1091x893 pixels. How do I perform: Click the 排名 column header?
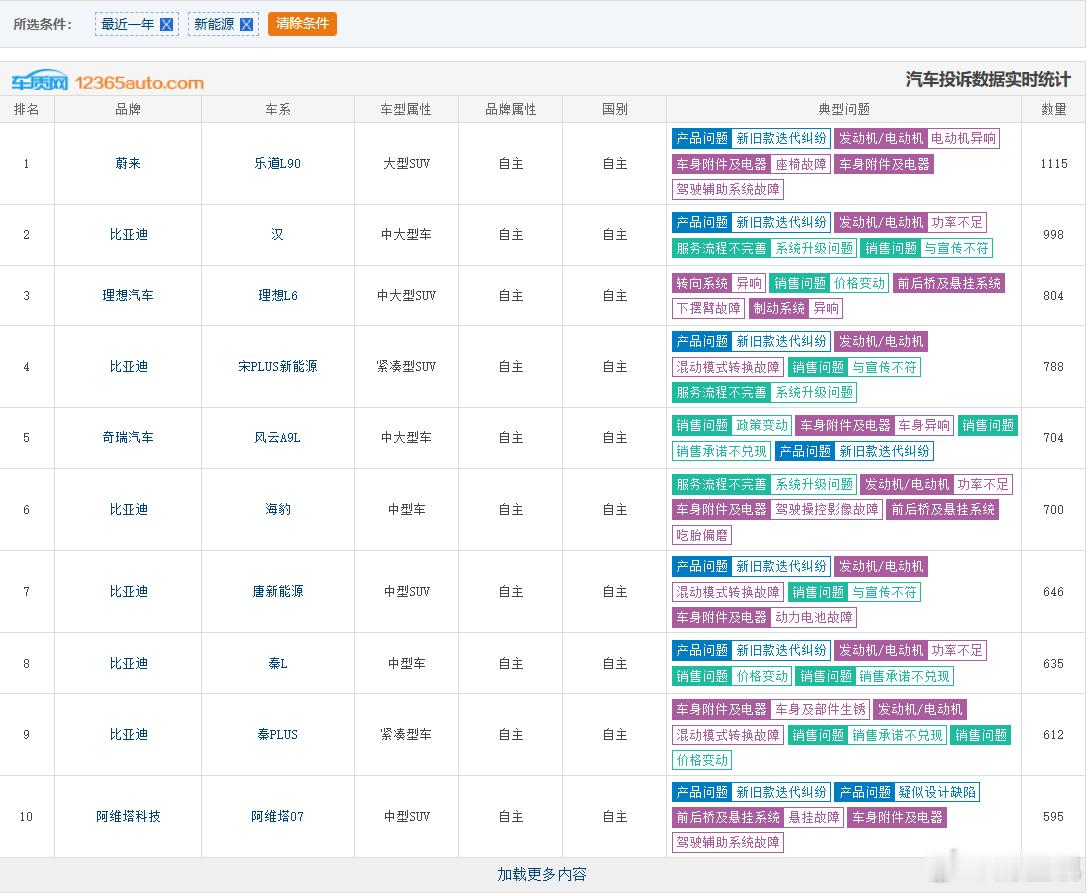point(26,109)
